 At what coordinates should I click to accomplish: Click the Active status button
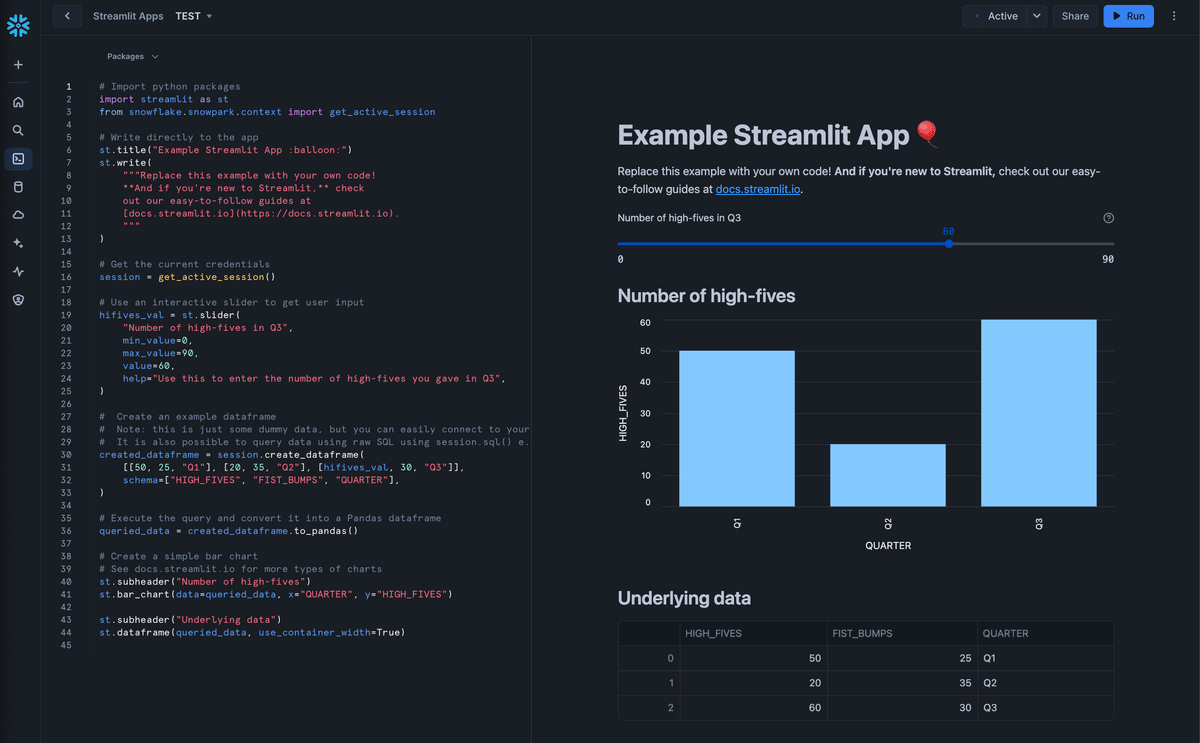click(x=994, y=16)
